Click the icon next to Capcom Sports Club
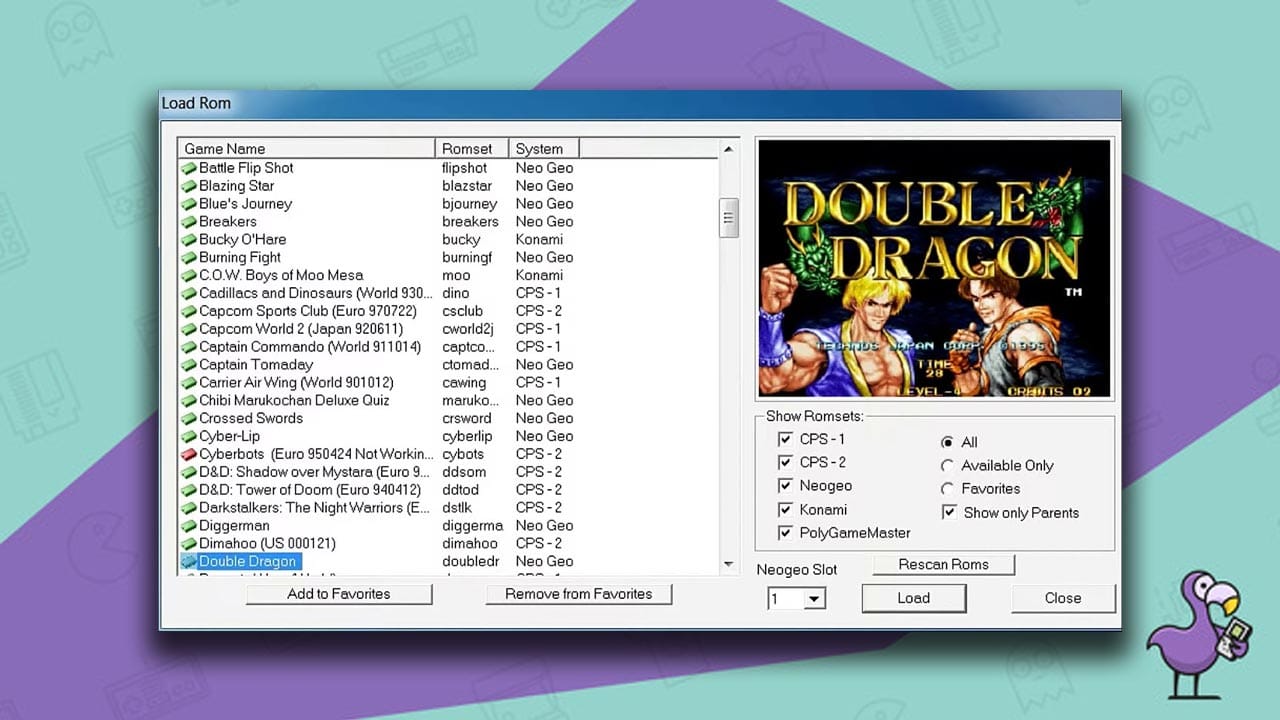This screenshot has height=720, width=1280. click(x=188, y=312)
